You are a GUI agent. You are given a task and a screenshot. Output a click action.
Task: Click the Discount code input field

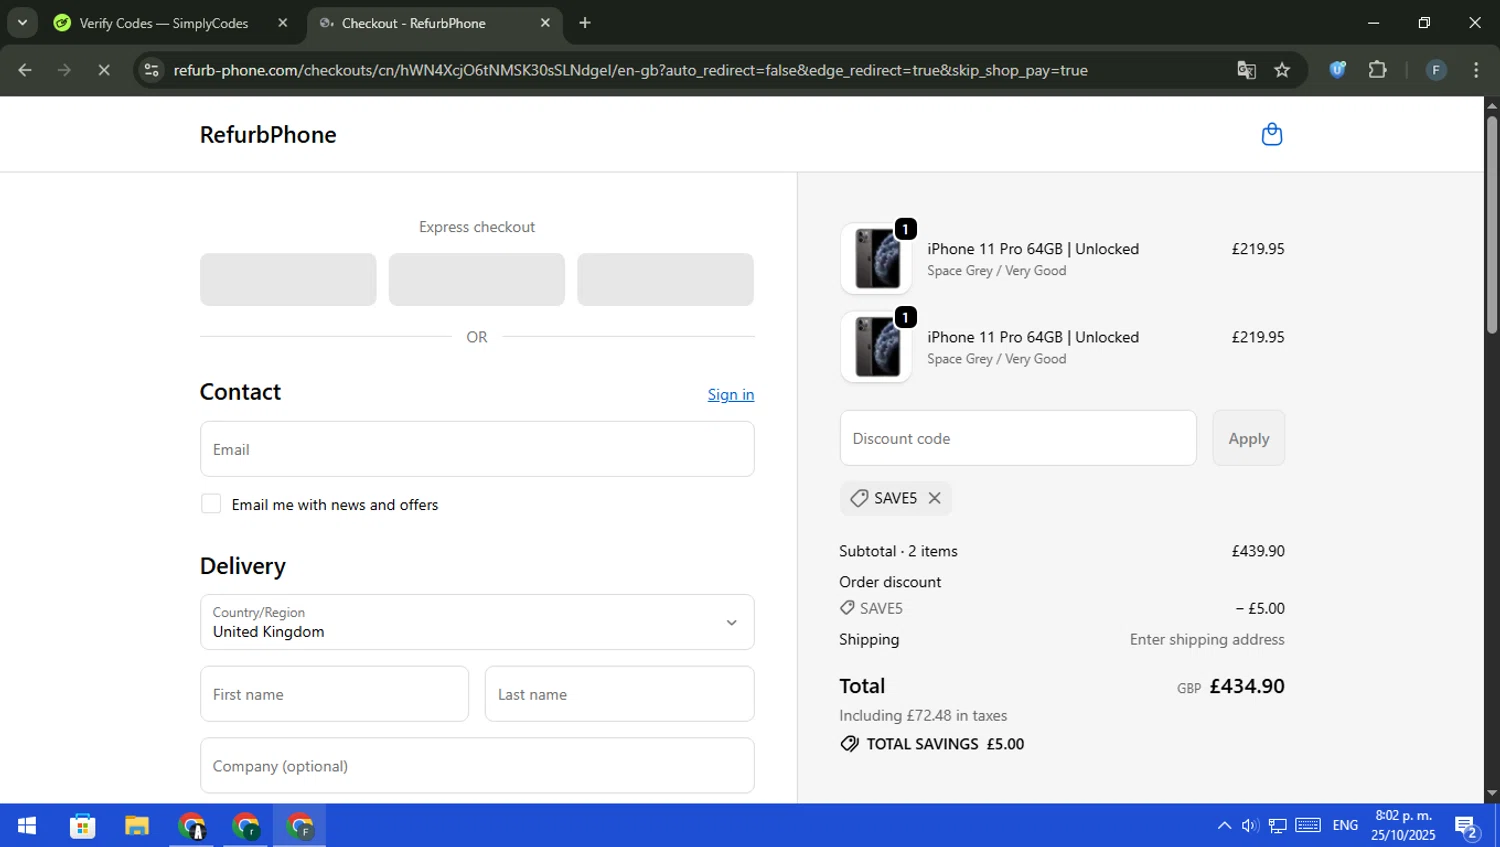click(1018, 438)
